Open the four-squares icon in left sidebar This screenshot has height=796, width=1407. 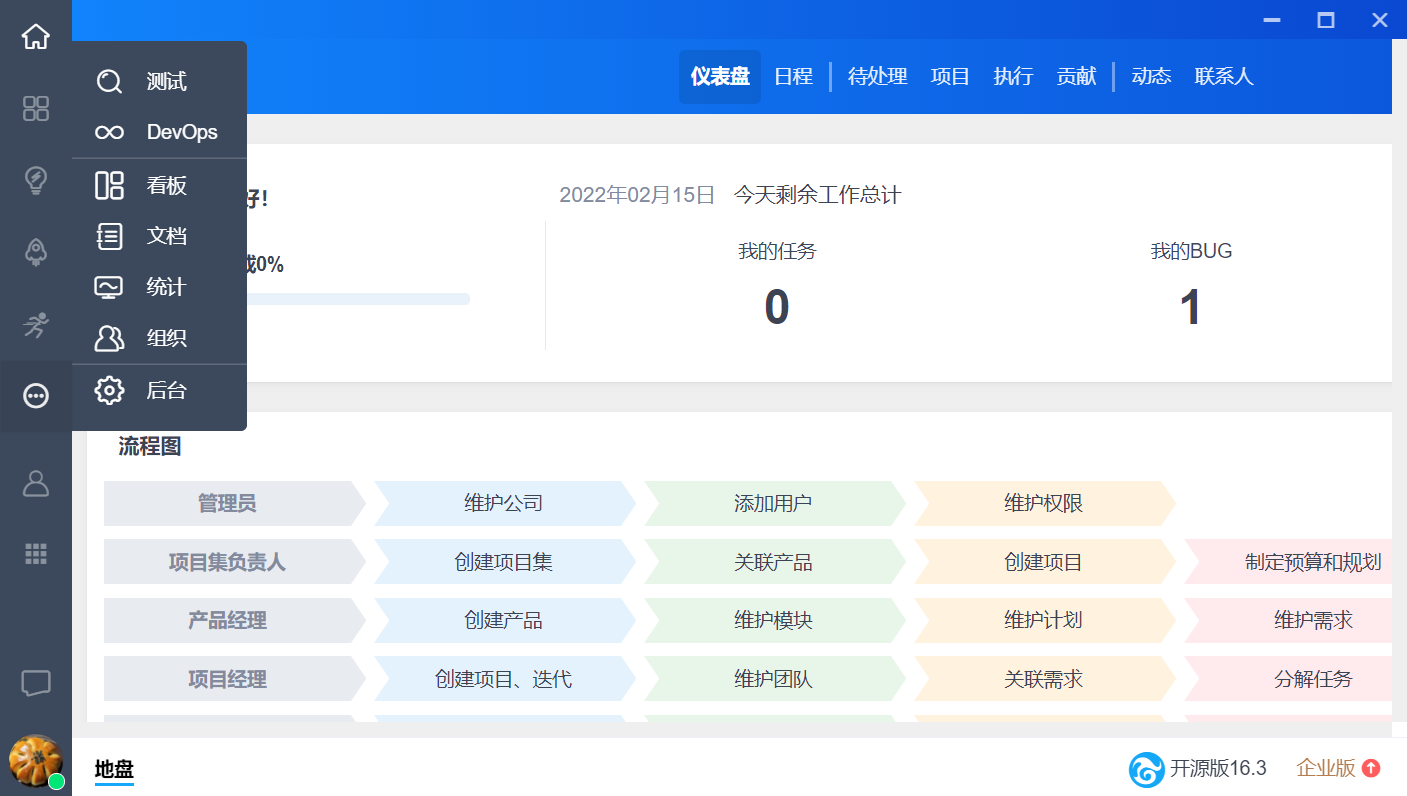(36, 109)
